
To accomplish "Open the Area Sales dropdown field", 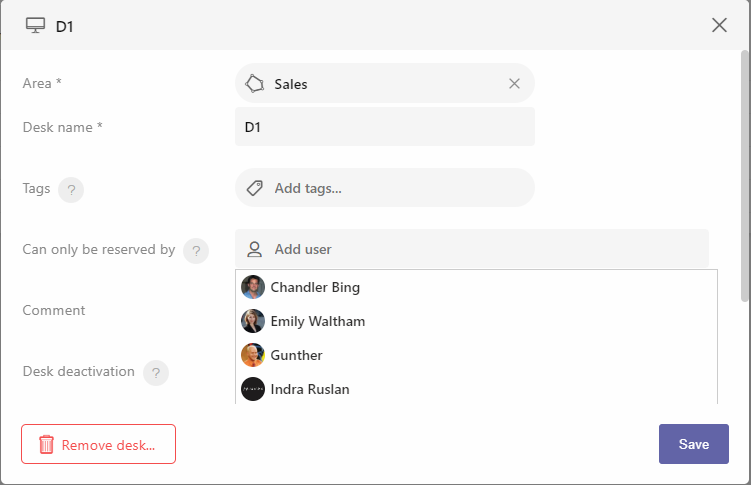I will [x=385, y=83].
